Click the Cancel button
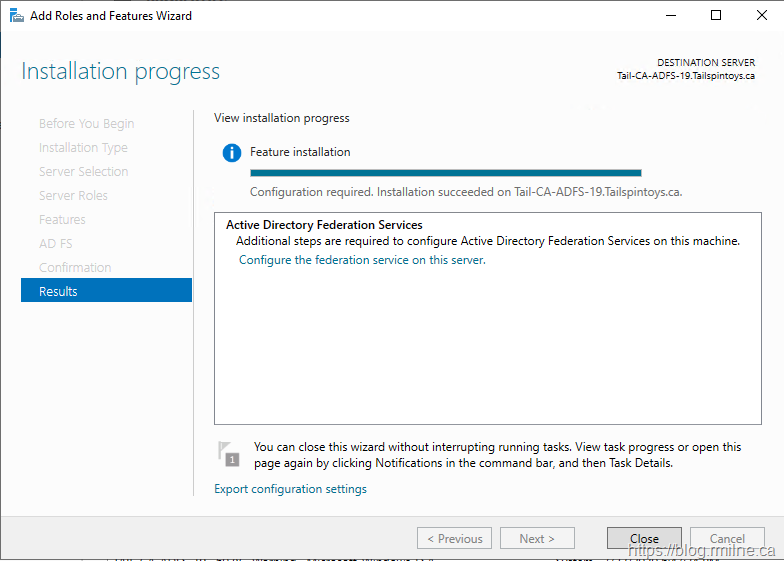Screen dimensions: 784x561 click(x=727, y=538)
